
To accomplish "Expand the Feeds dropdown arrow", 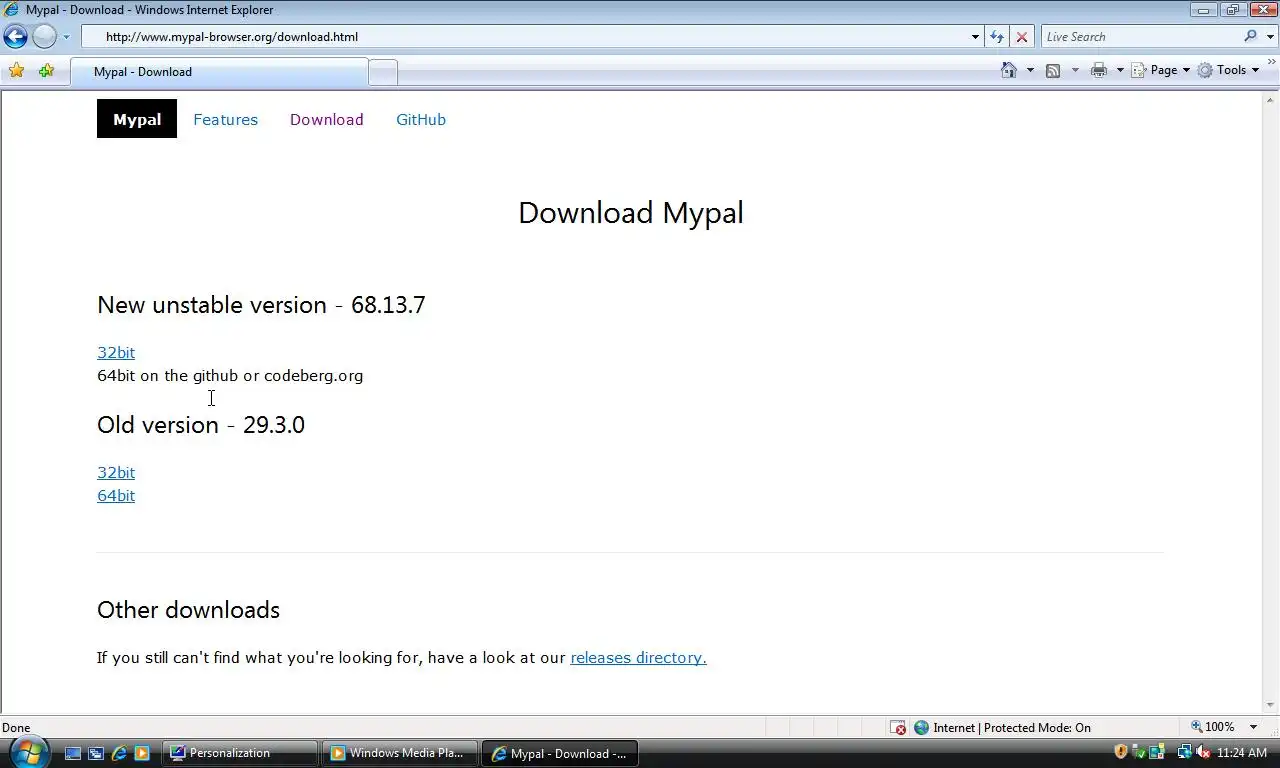I will (1075, 70).
